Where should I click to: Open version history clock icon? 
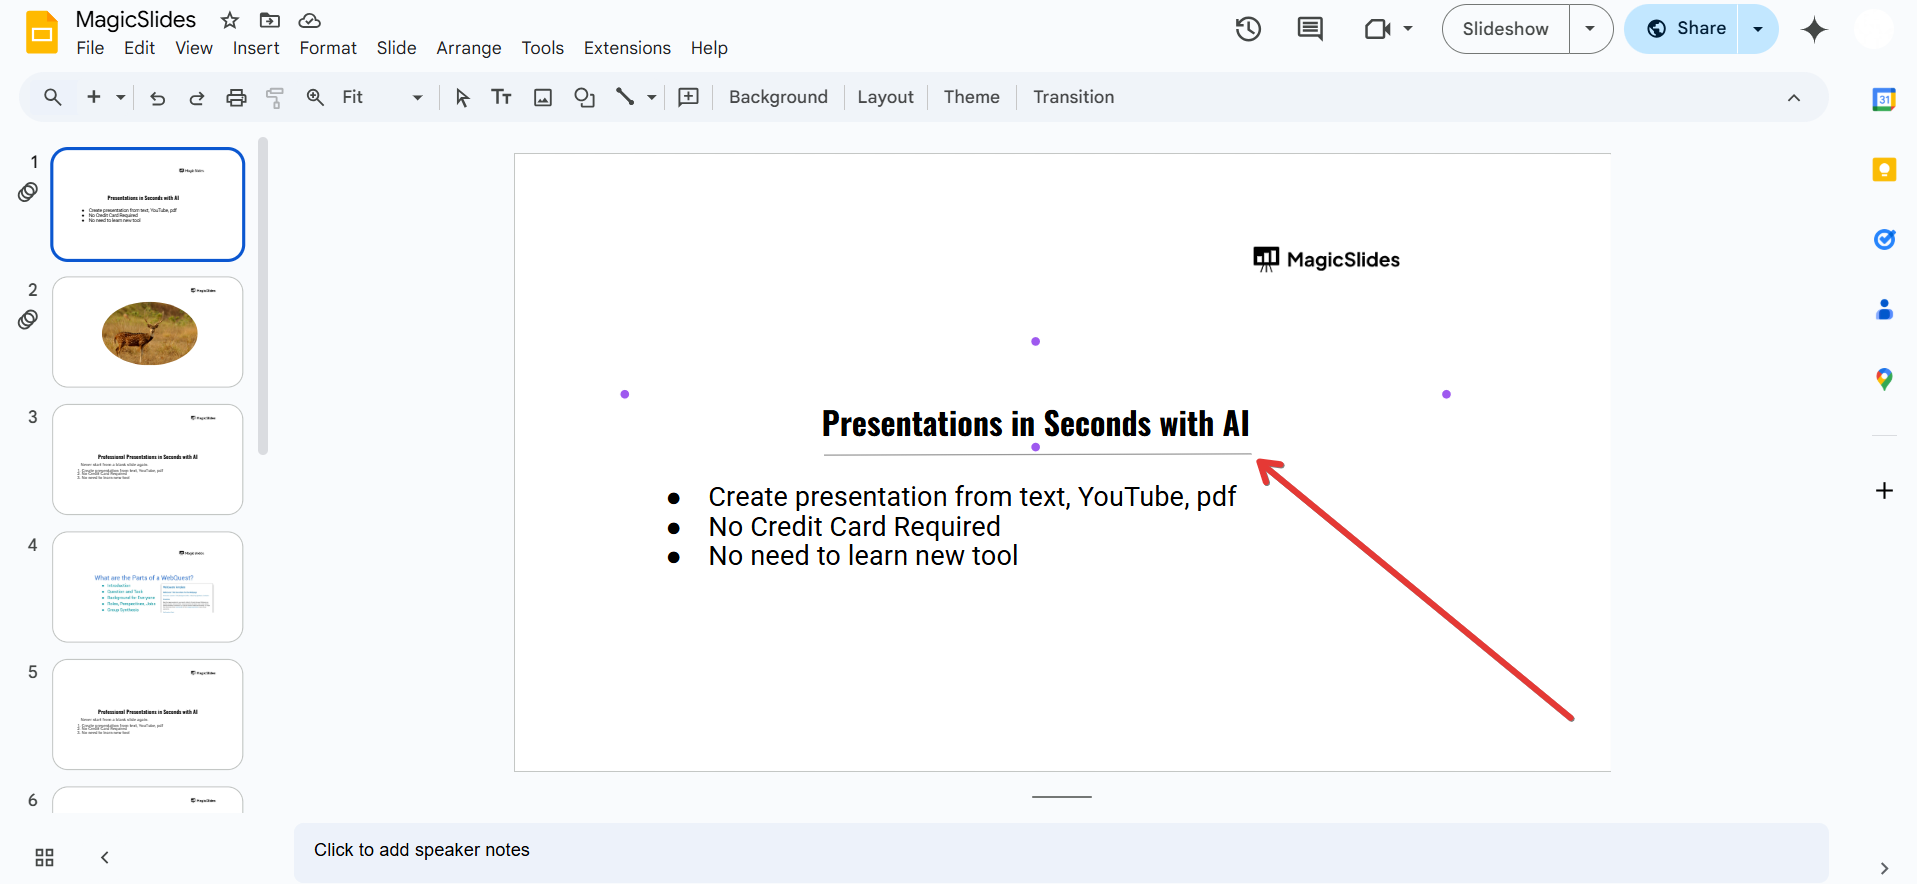pyautogui.click(x=1248, y=29)
